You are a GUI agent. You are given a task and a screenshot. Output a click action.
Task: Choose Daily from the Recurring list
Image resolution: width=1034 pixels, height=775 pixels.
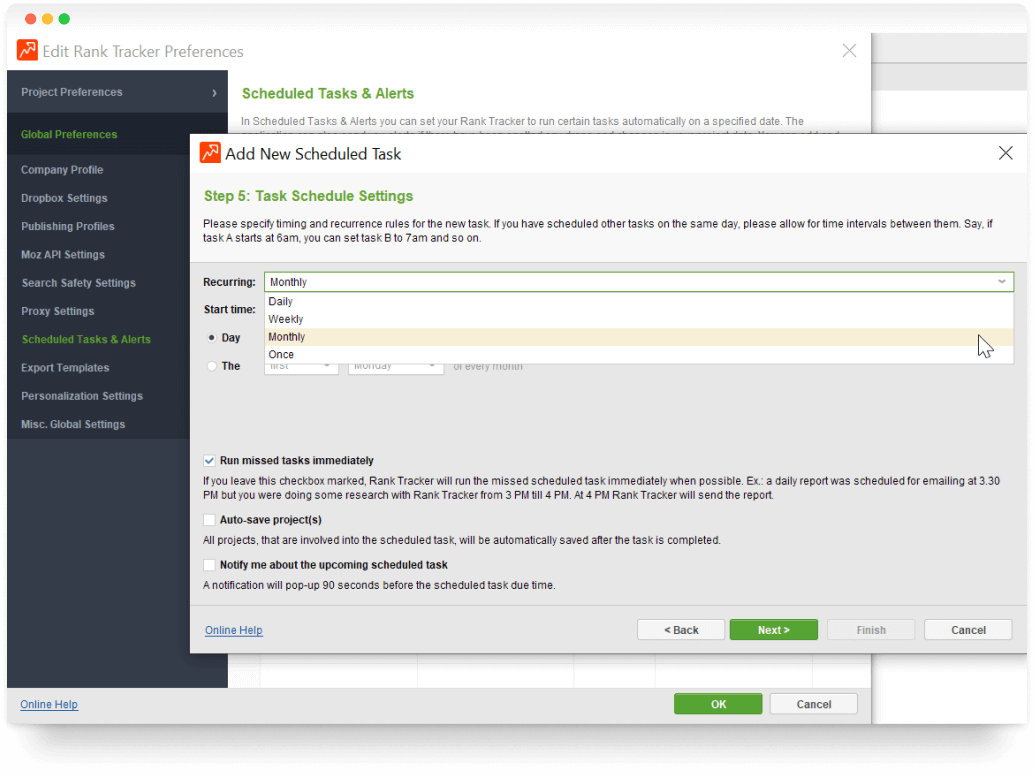[x=638, y=301]
